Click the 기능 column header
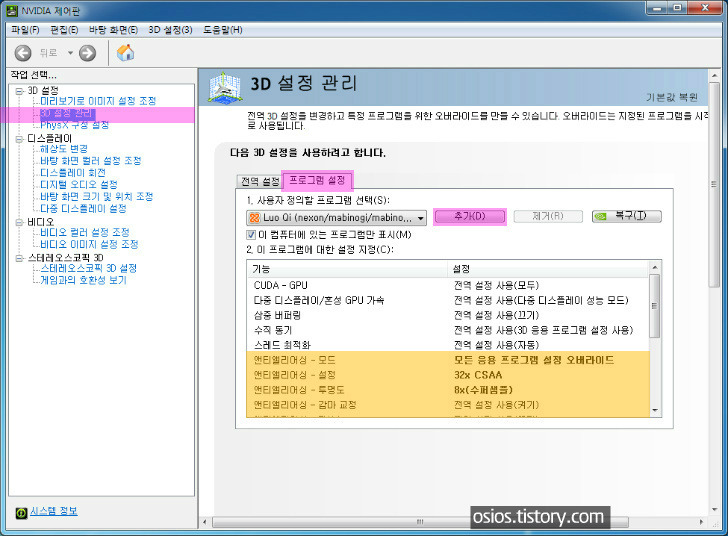This screenshot has height=536, width=728. [x=347, y=268]
